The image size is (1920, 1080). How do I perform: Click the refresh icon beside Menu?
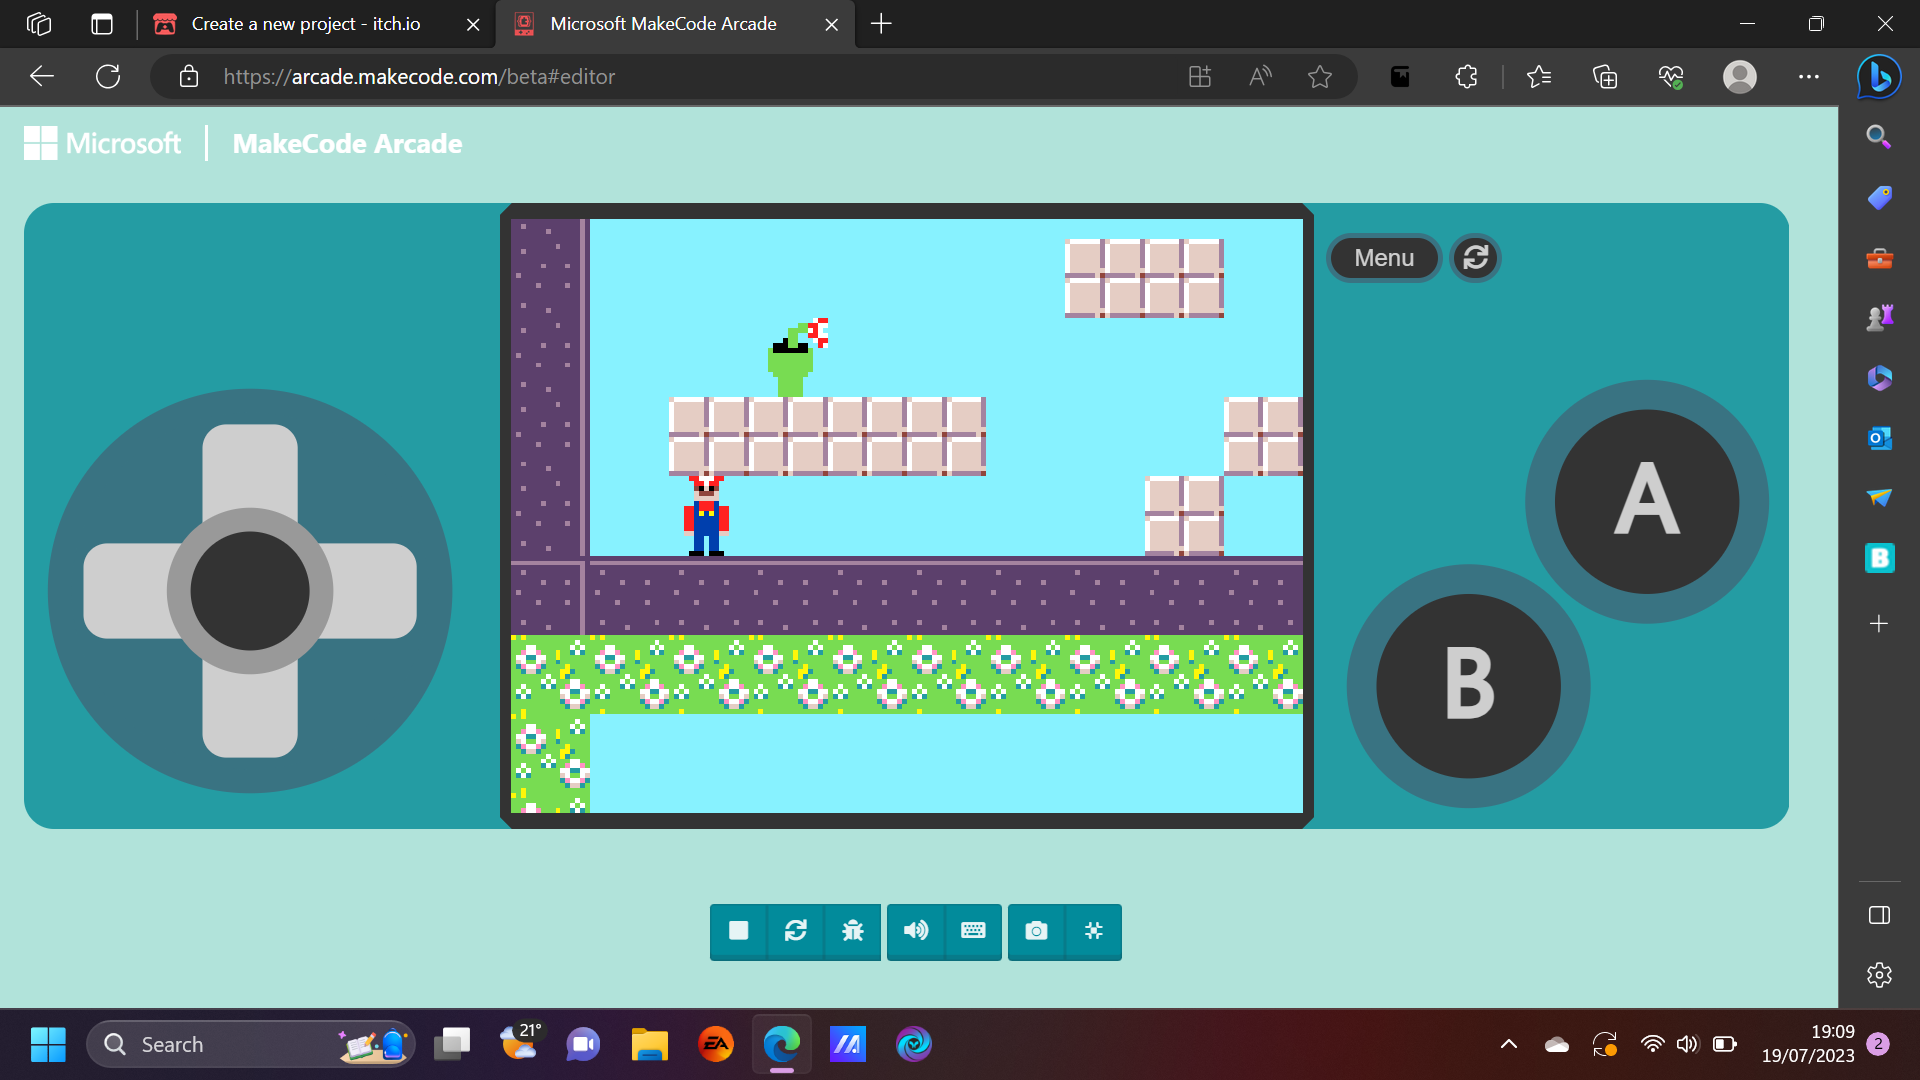1476,258
